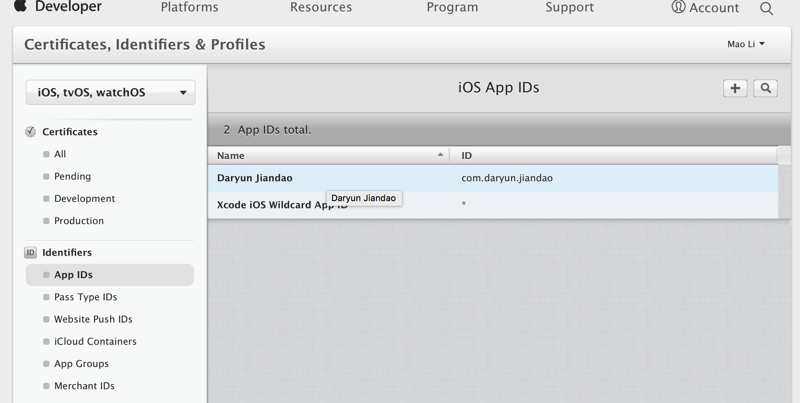Click the iOS App IDs title
The height and width of the screenshot is (403, 800).
[498, 88]
